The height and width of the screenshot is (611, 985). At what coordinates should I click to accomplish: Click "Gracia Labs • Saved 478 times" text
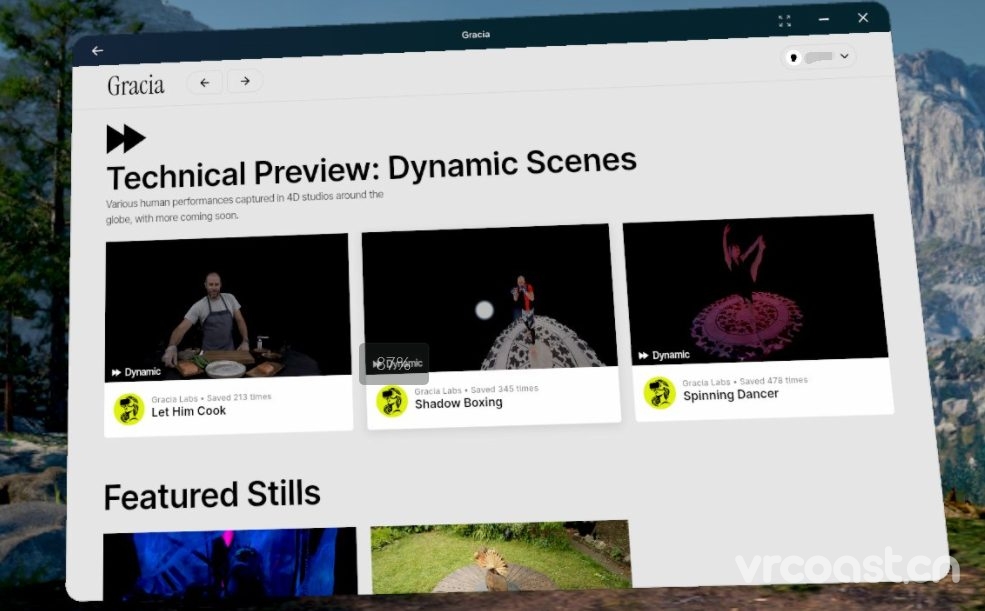coord(745,381)
